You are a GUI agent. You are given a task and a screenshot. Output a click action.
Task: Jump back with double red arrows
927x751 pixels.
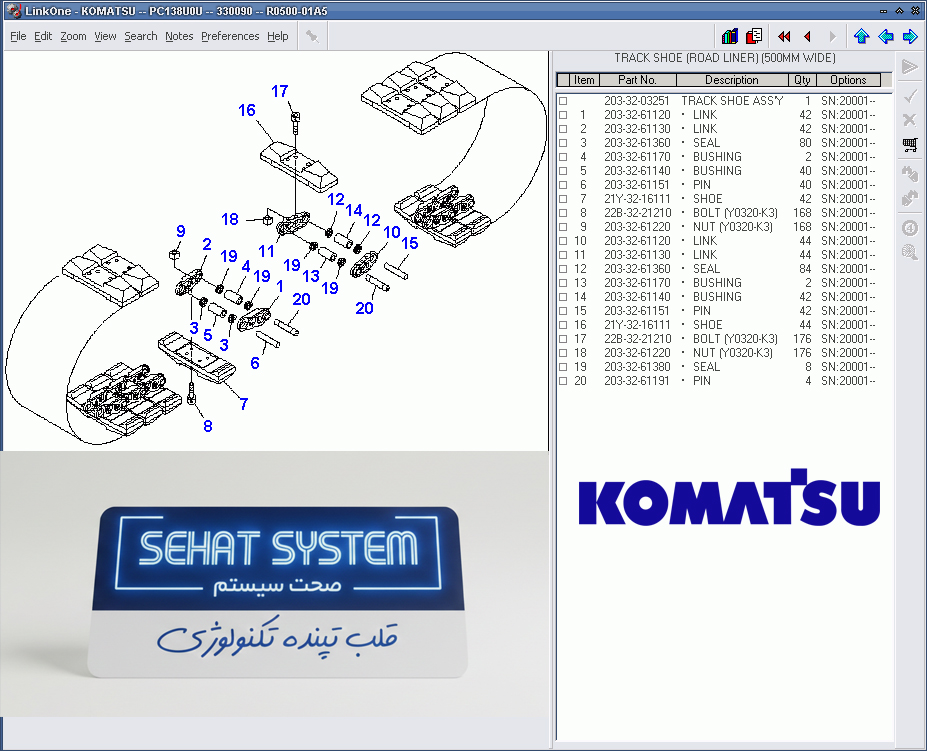pos(784,37)
